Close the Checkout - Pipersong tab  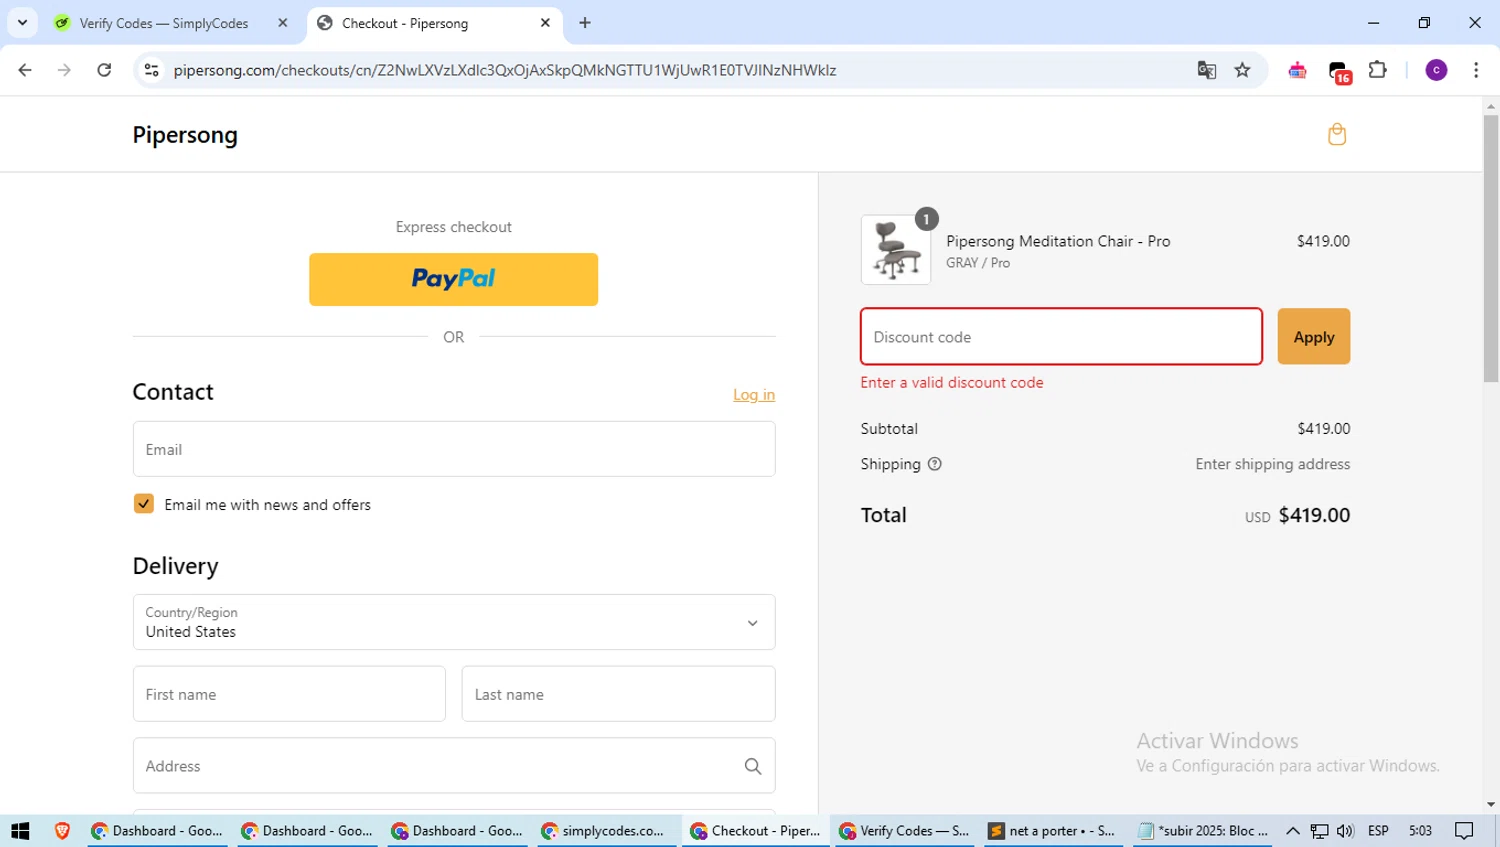coord(545,23)
